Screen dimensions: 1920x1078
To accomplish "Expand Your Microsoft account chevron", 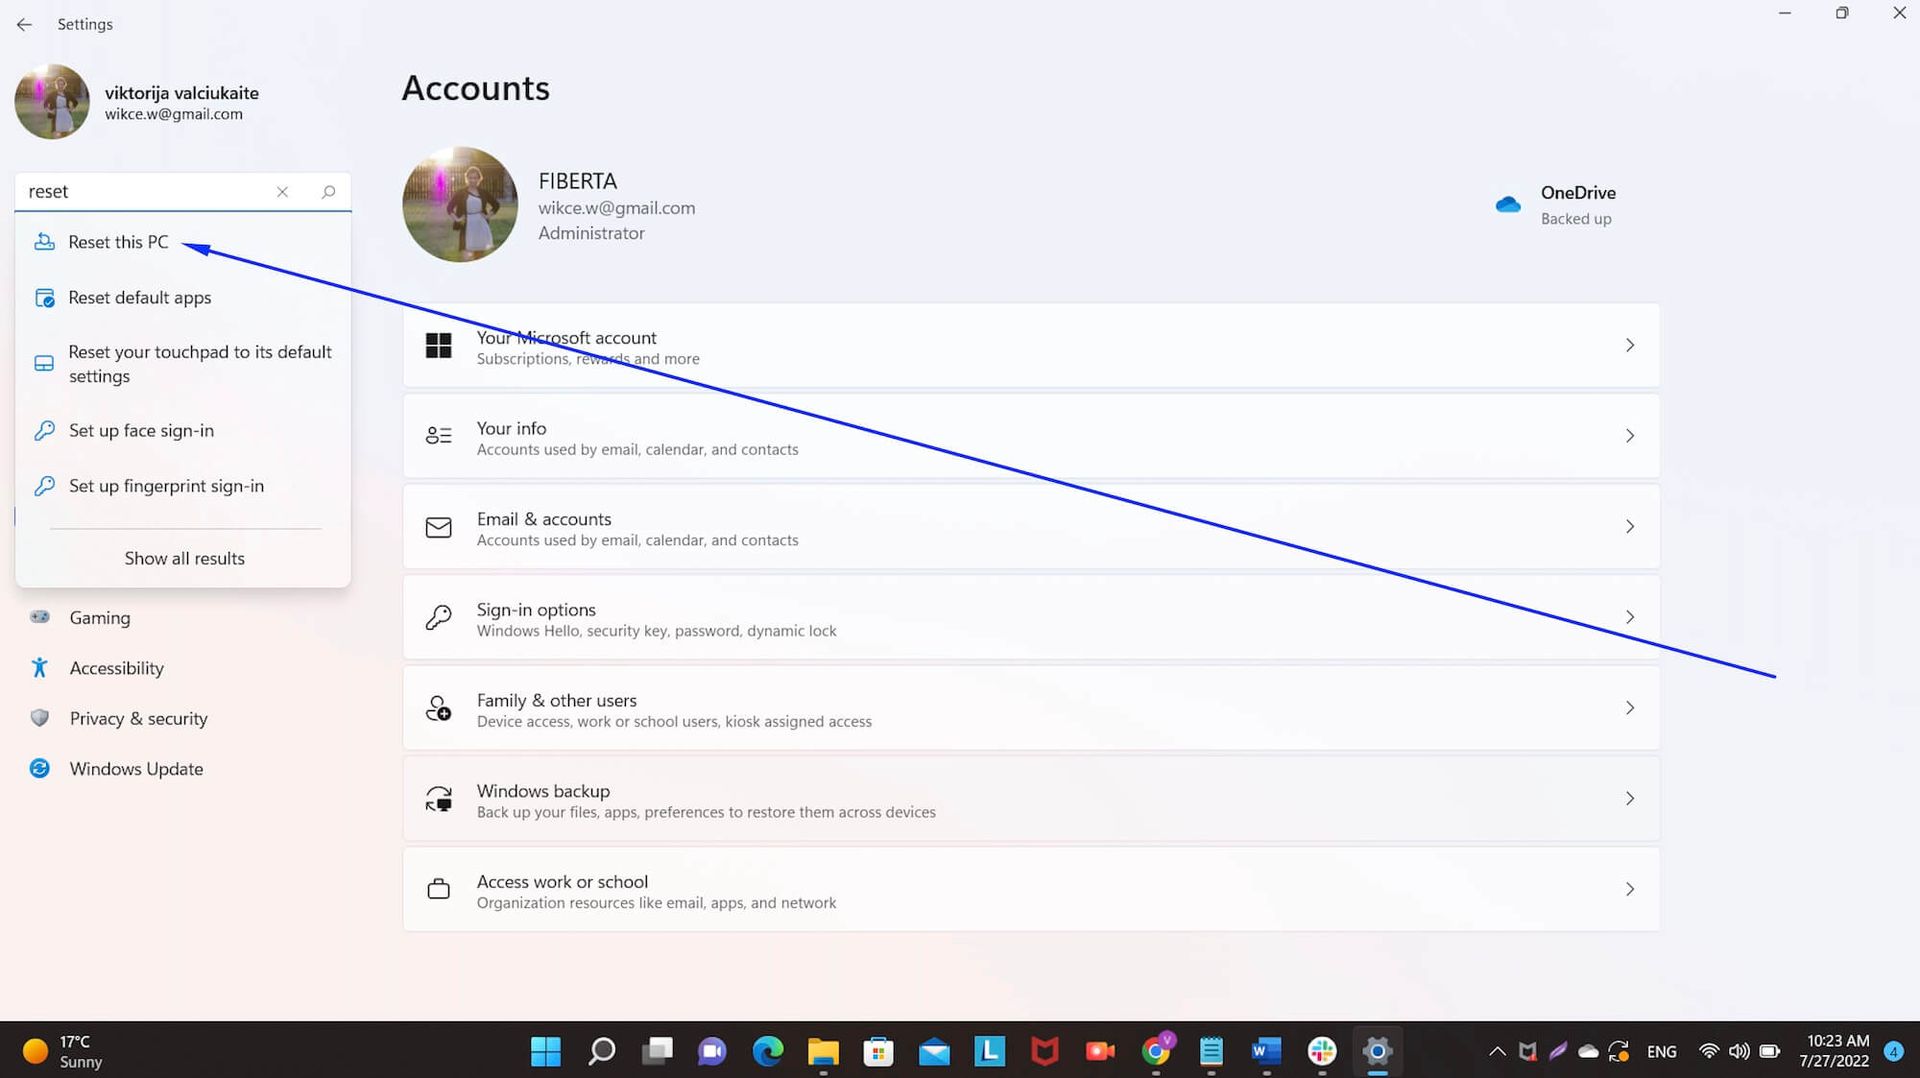I will coord(1629,346).
